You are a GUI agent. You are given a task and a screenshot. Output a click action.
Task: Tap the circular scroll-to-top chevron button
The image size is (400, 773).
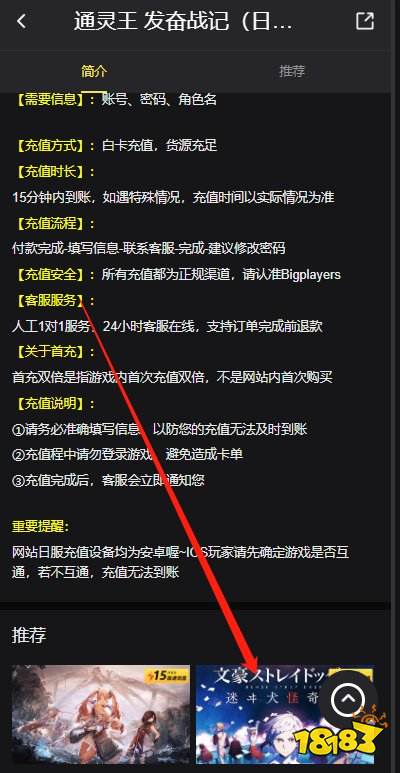click(x=348, y=698)
